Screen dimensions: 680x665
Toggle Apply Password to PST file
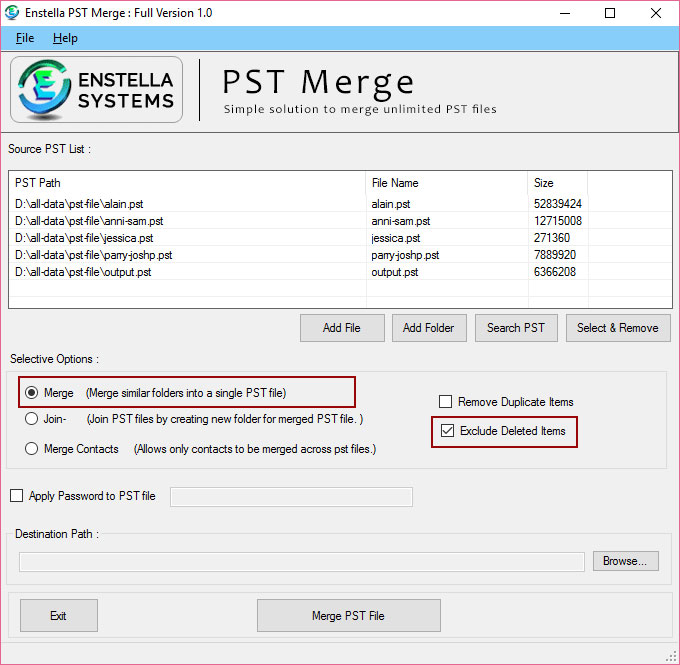17,496
